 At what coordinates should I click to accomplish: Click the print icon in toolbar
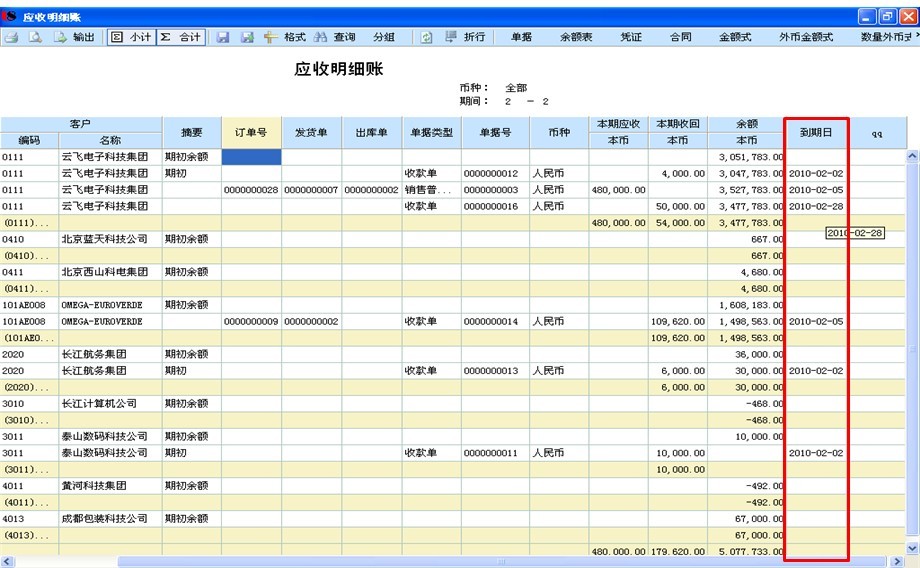[11, 38]
